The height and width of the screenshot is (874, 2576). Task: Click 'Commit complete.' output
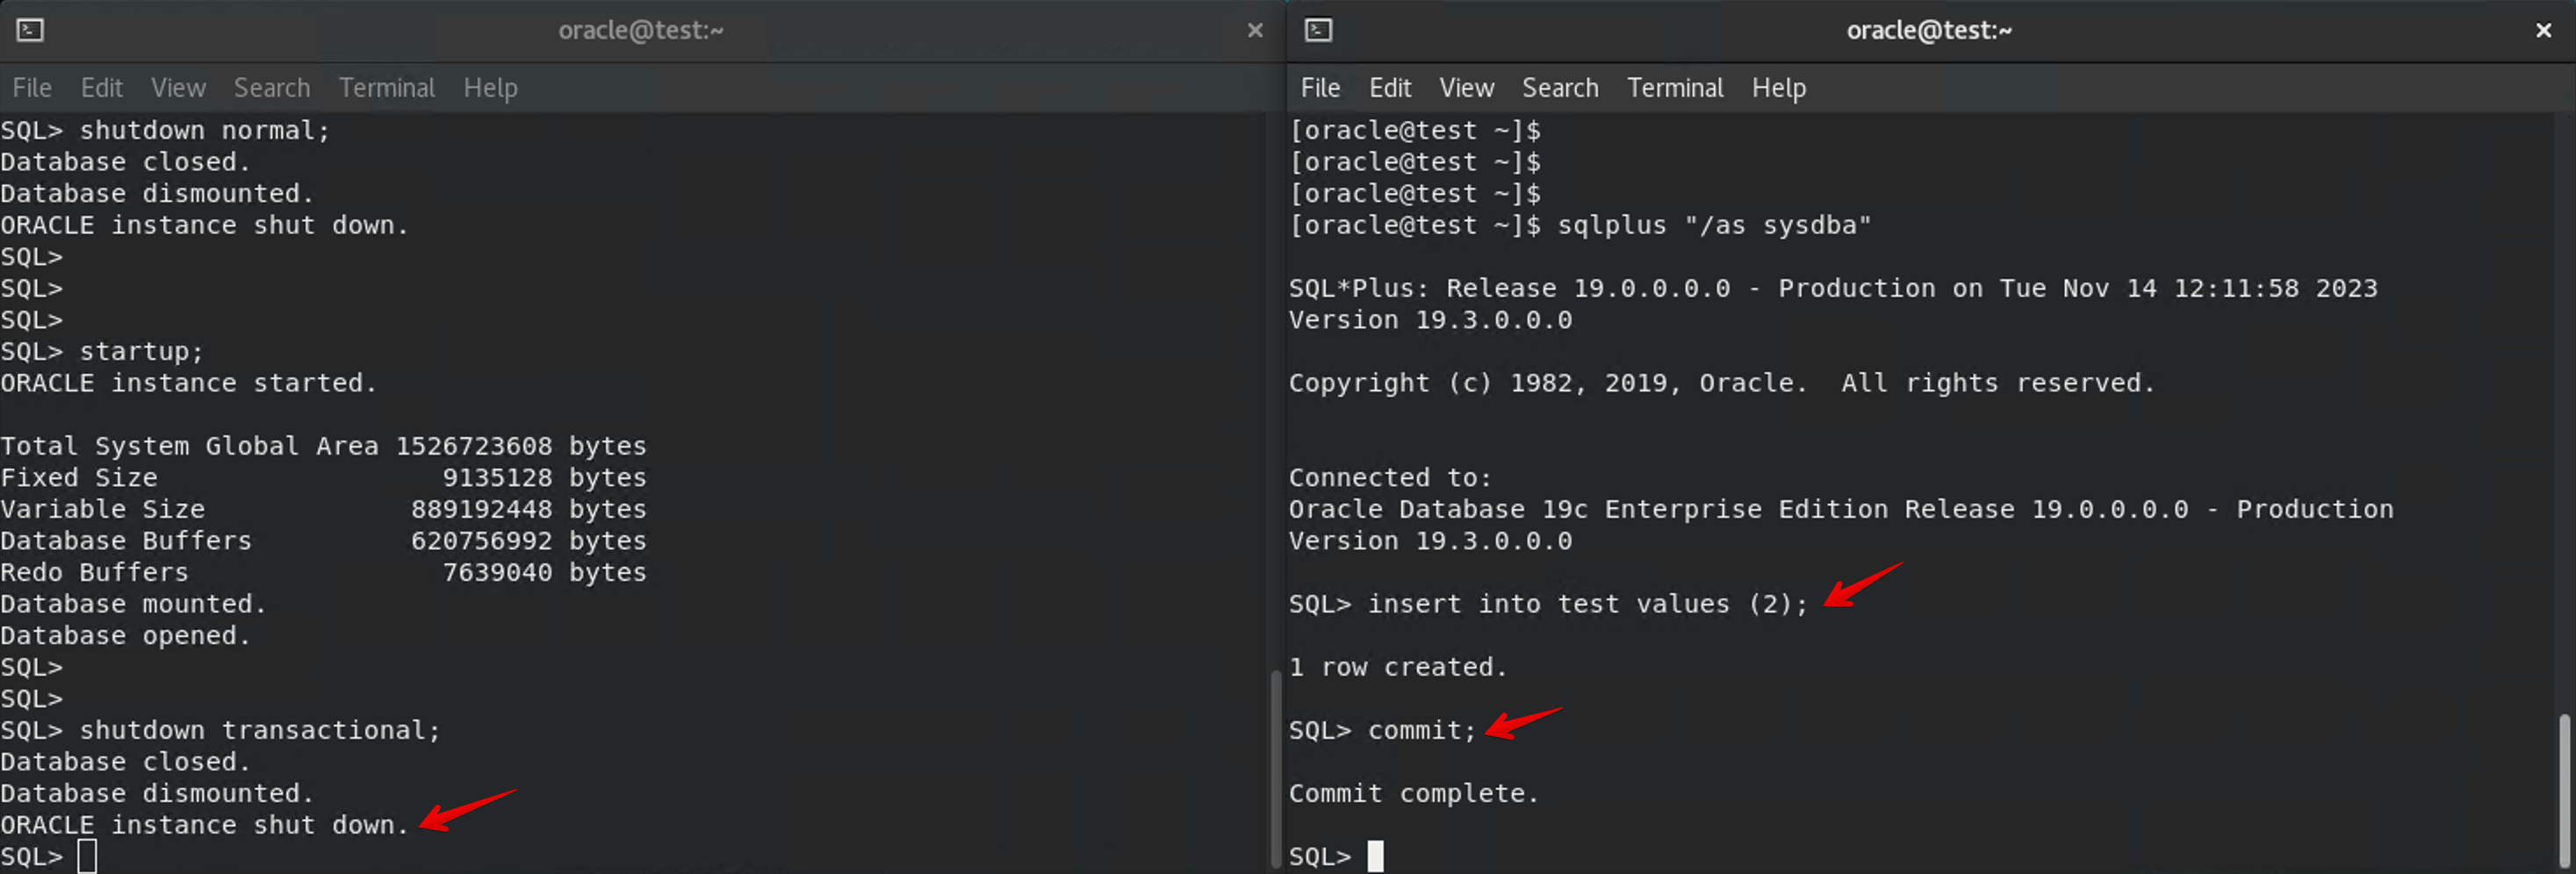(x=1414, y=794)
